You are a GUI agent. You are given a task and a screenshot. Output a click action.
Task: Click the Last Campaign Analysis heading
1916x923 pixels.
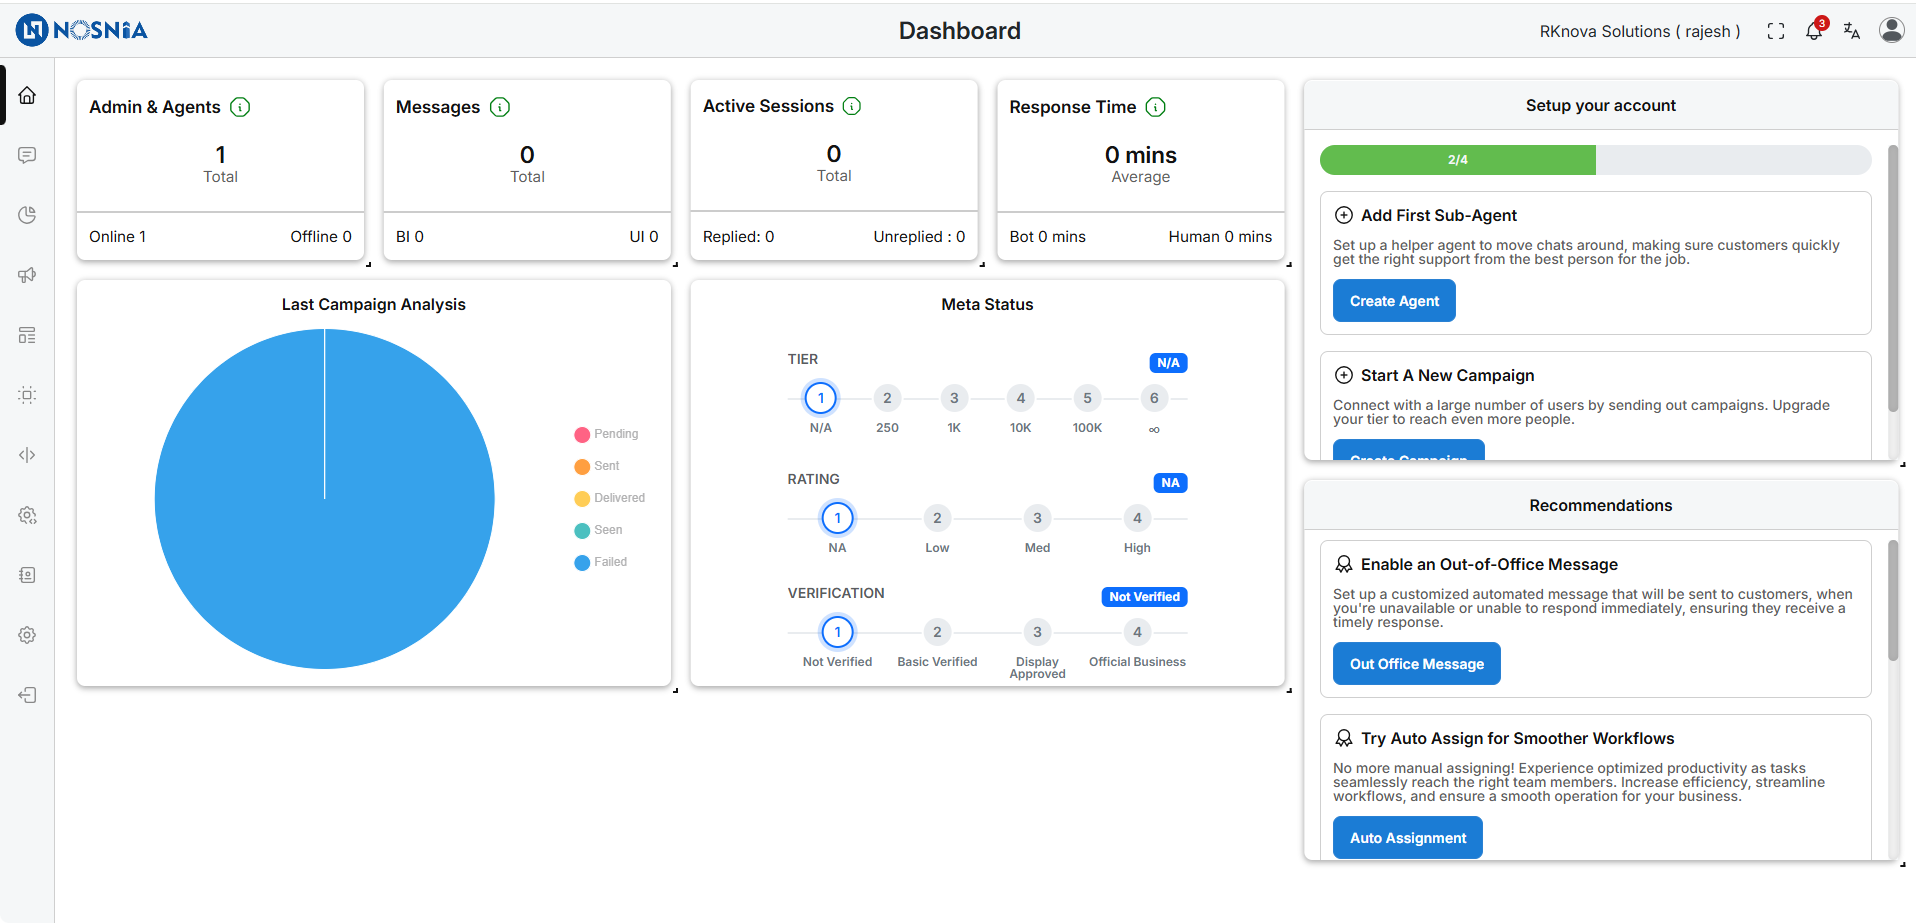(x=373, y=304)
